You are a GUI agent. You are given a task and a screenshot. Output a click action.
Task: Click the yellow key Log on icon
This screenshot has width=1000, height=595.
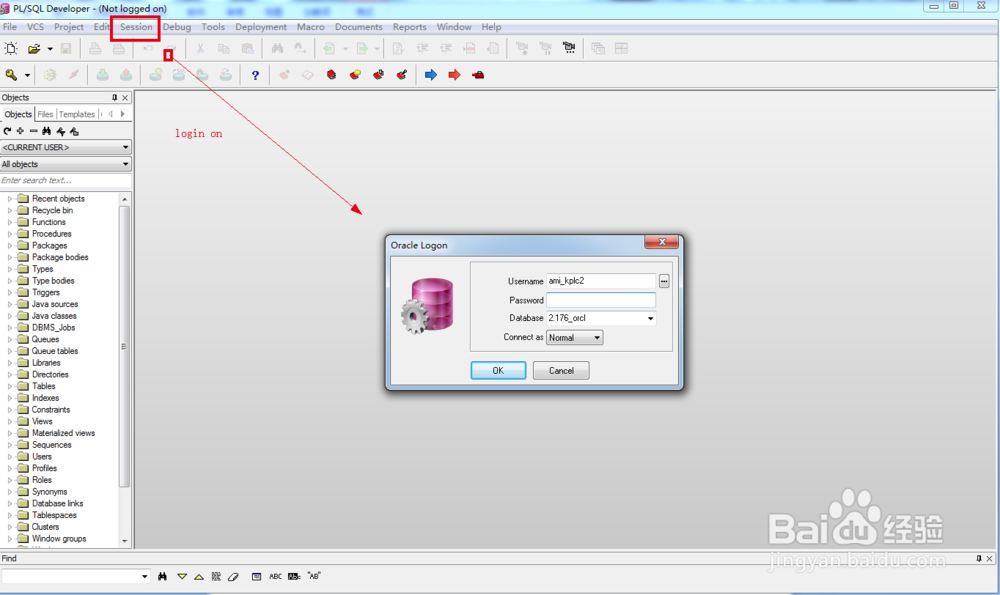(11, 75)
